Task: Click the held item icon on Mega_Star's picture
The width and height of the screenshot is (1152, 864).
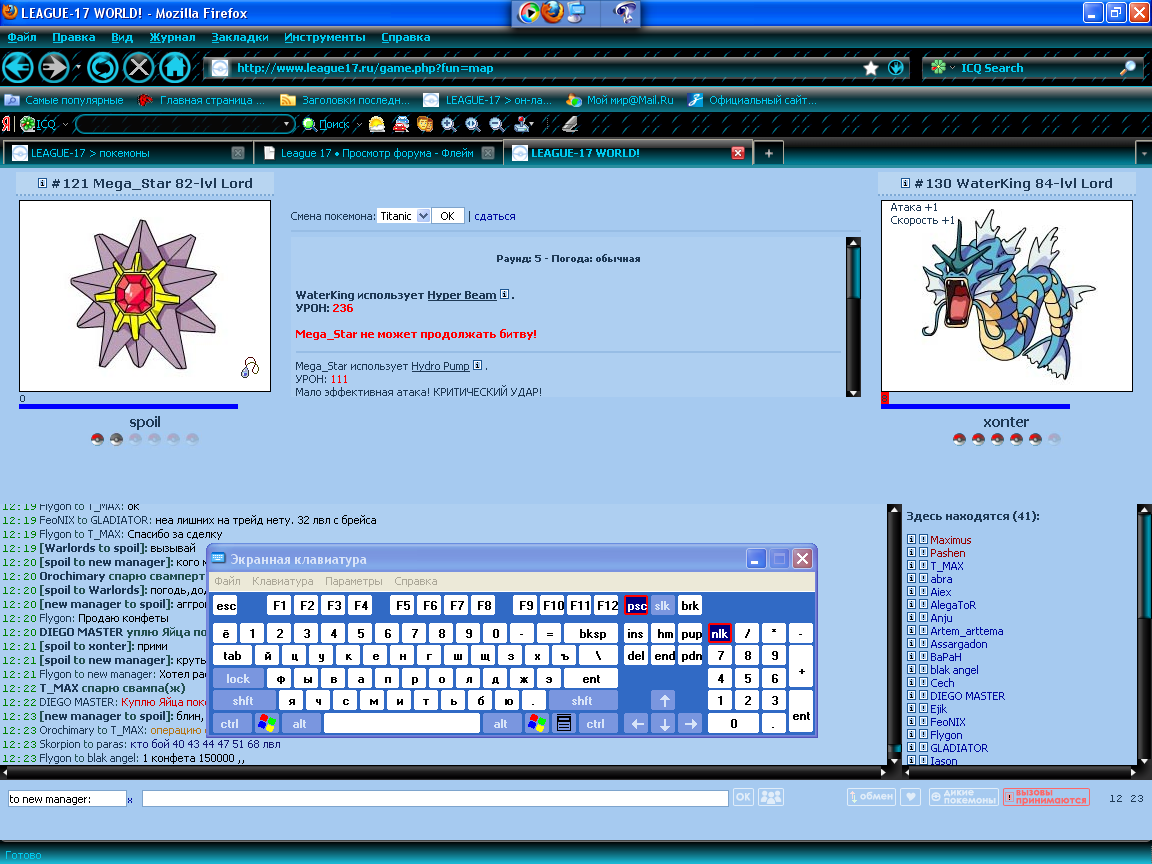Action: pos(250,367)
